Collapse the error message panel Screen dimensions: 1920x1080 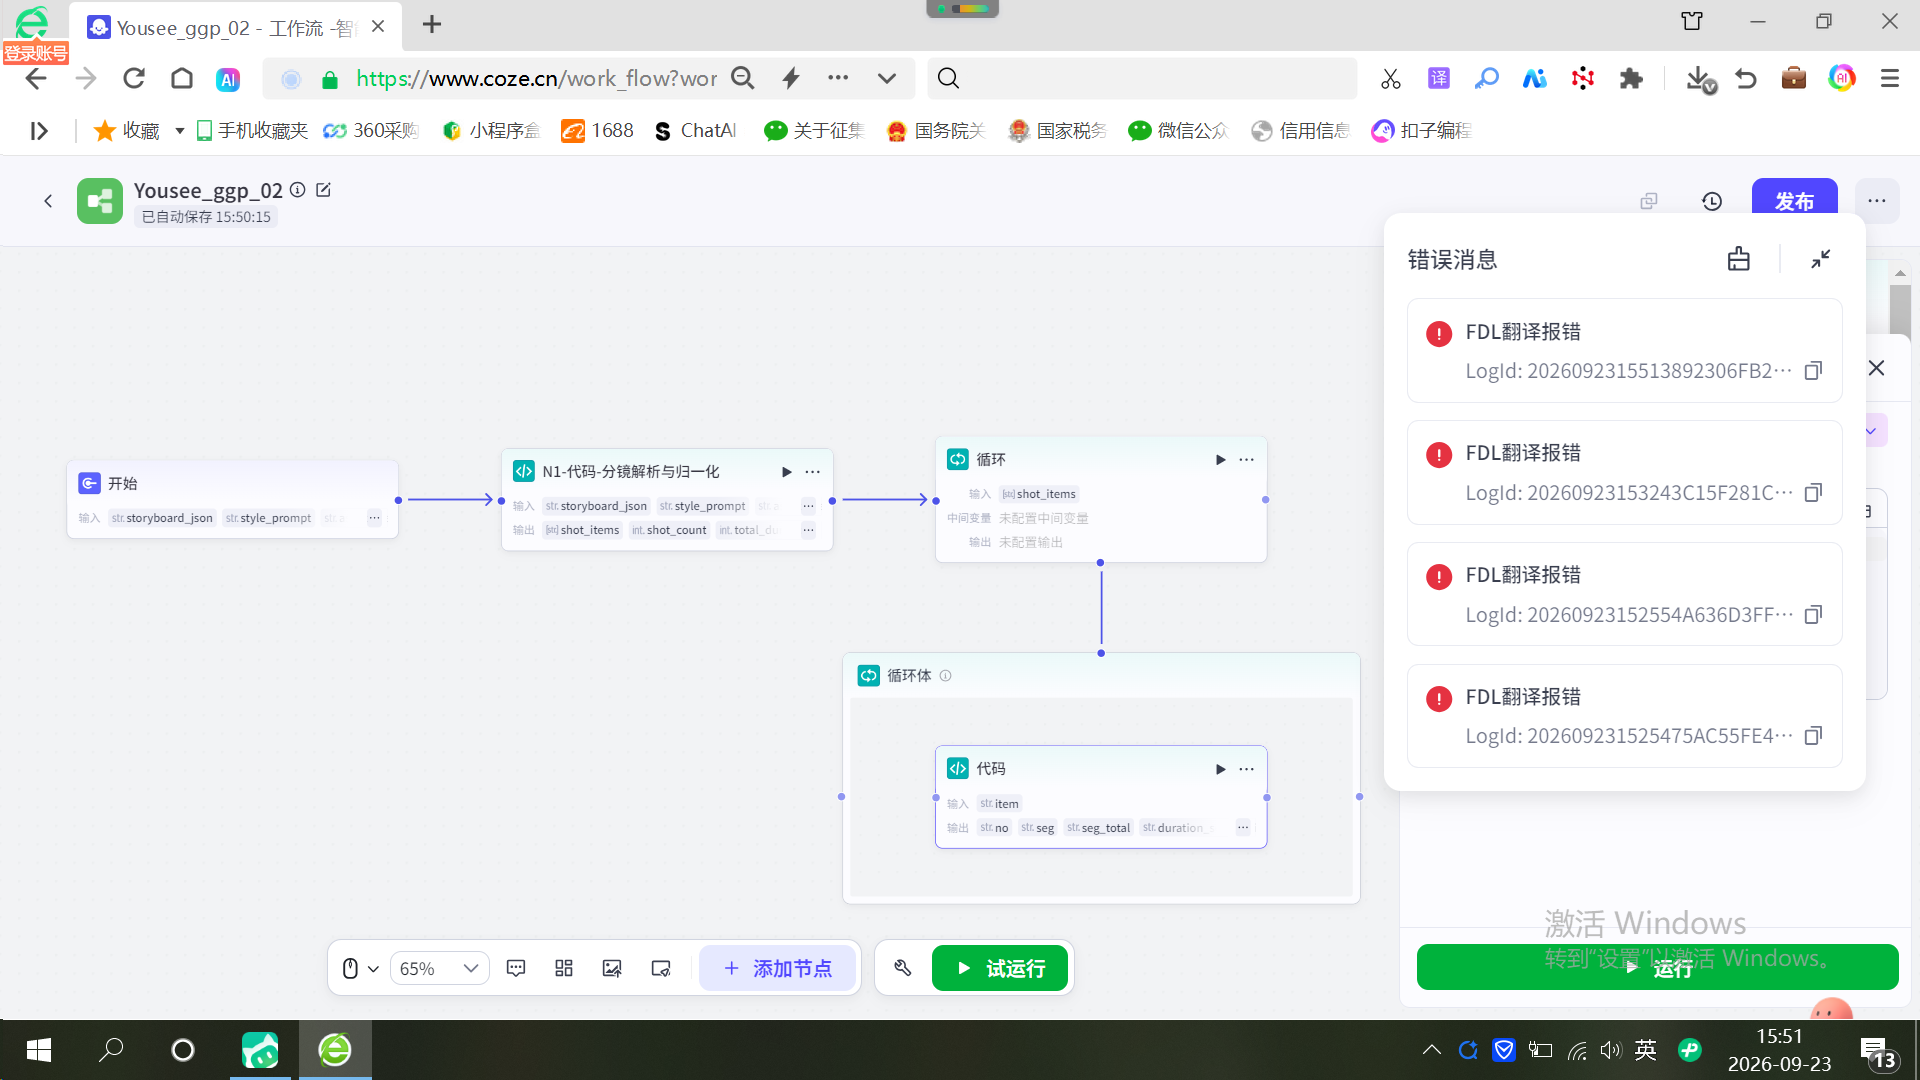coord(1821,259)
